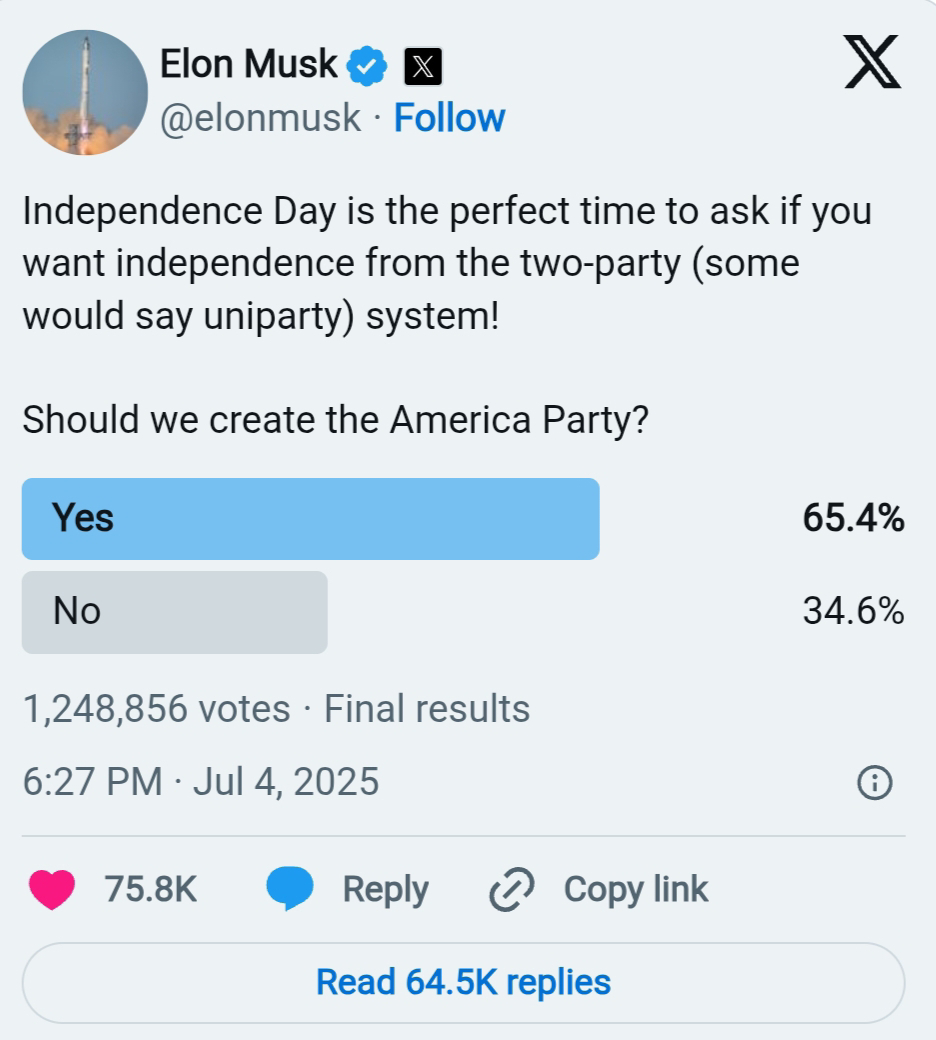Viewport: 936px width, 1040px height.
Task: Click the @elonmusk handle
Action: tap(261, 118)
